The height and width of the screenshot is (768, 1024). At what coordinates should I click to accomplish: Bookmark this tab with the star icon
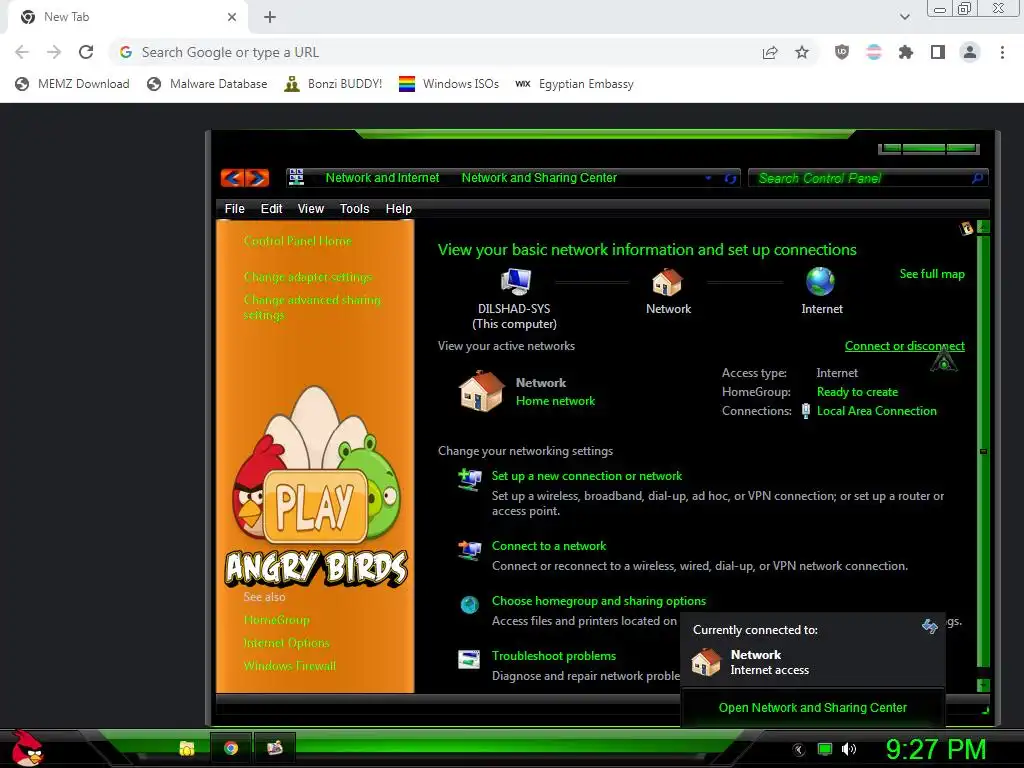pyautogui.click(x=802, y=52)
